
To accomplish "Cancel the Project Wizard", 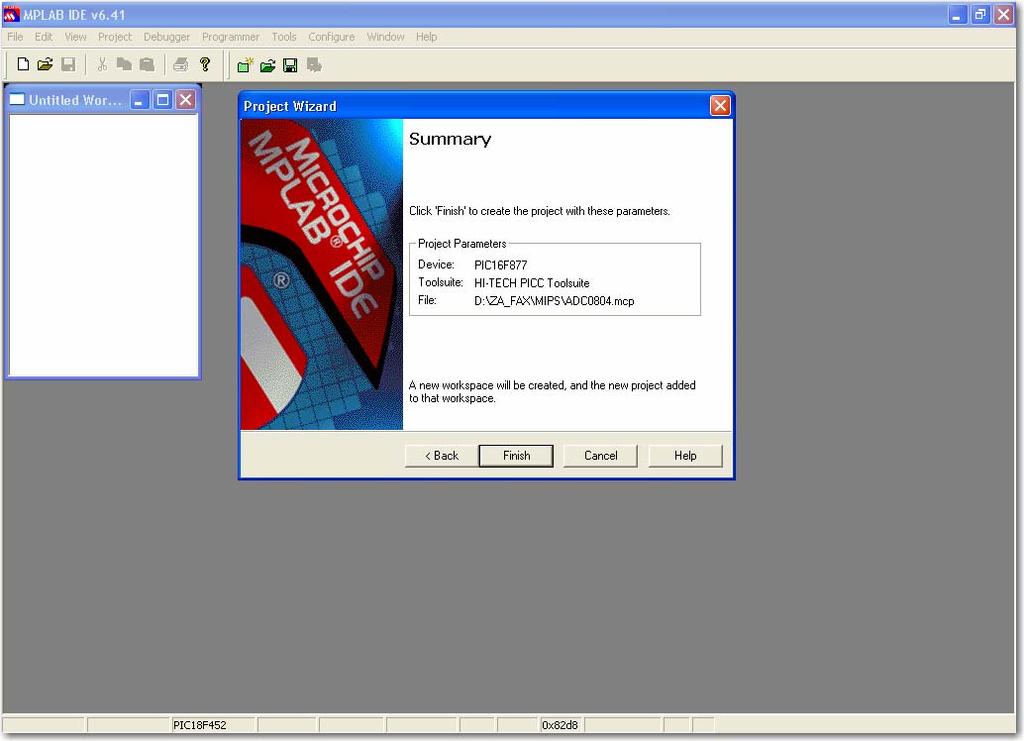I will pos(600,456).
